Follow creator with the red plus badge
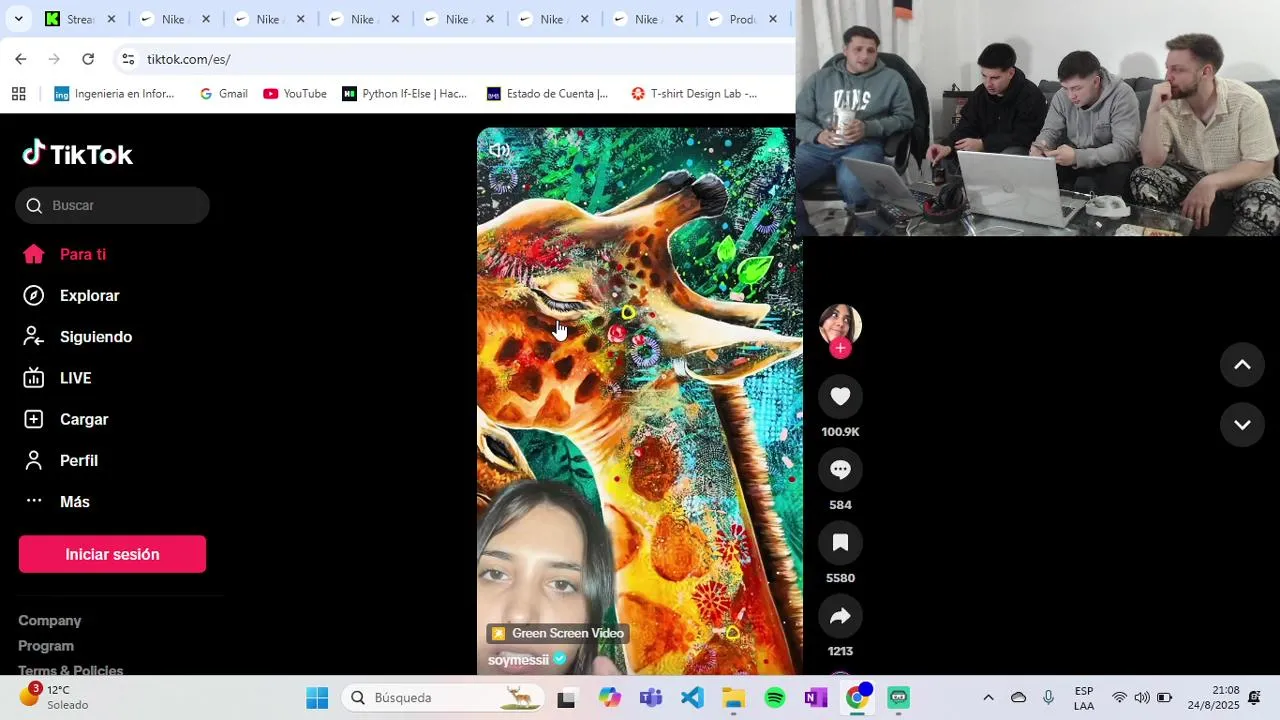Screen dimensions: 1280x720 (840, 348)
